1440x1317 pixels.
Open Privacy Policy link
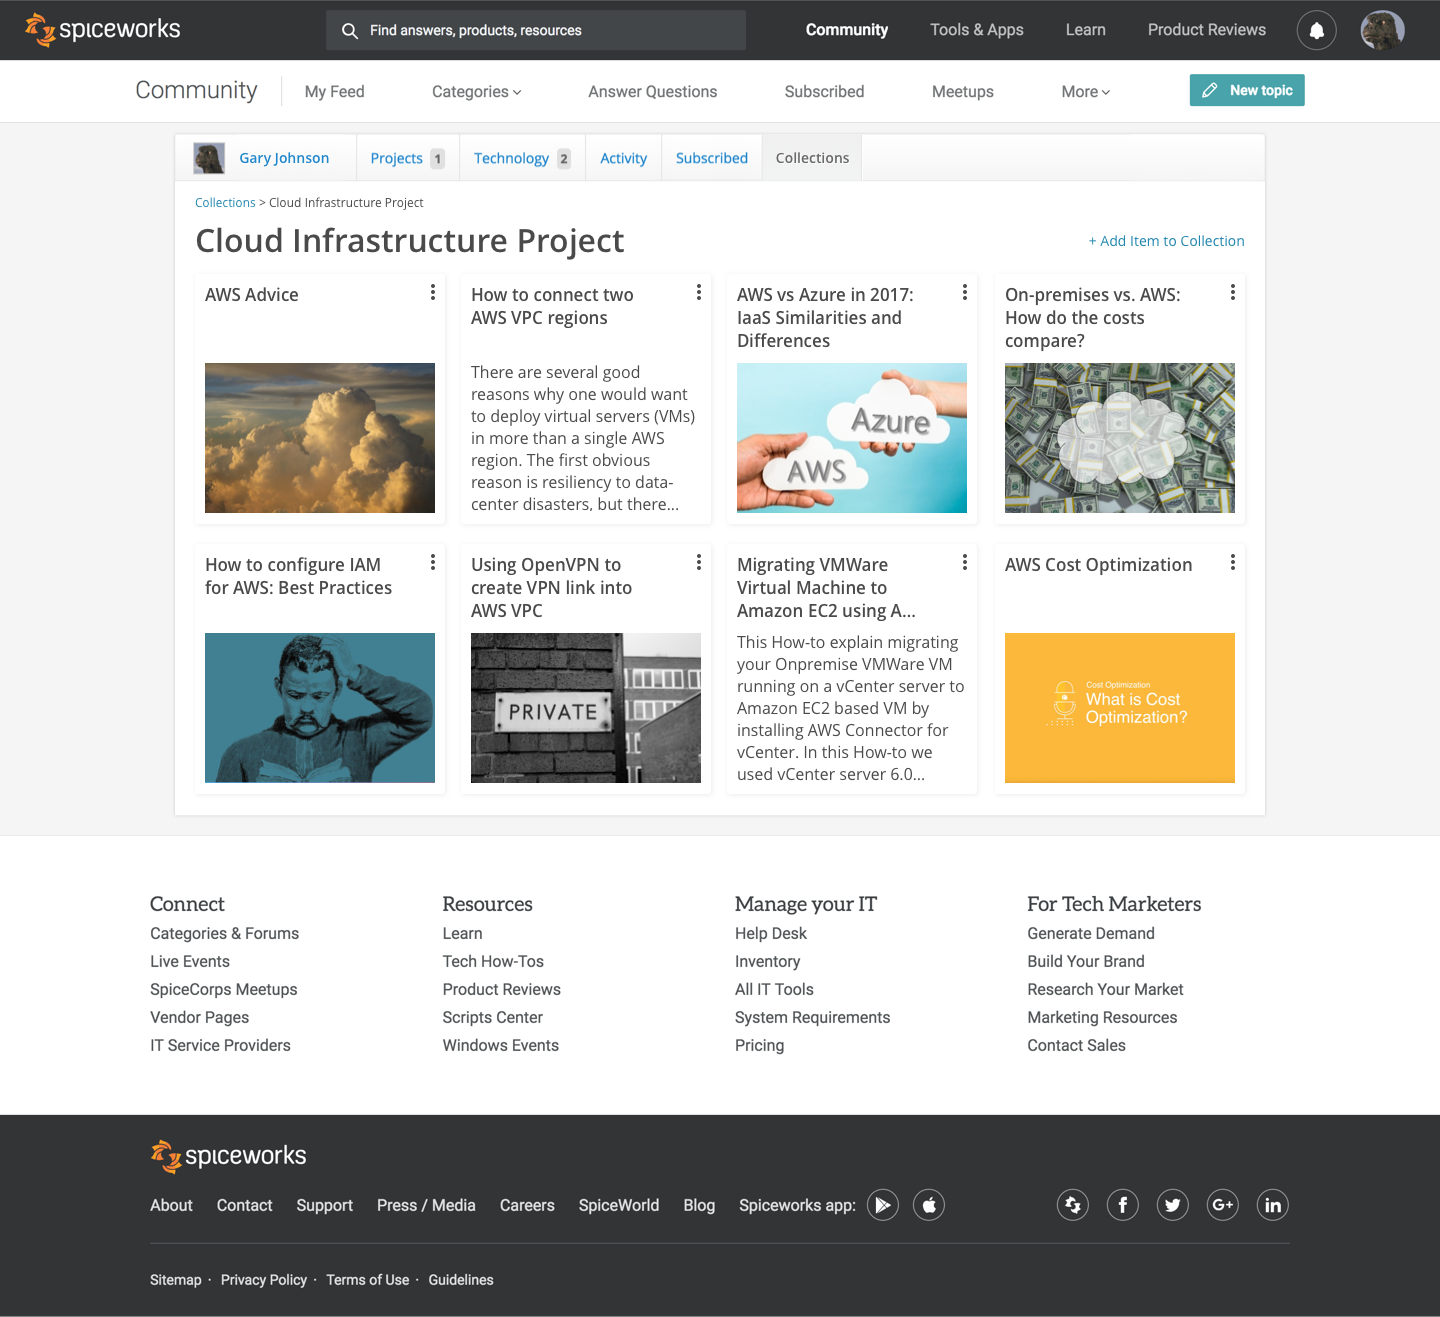[x=264, y=1280]
